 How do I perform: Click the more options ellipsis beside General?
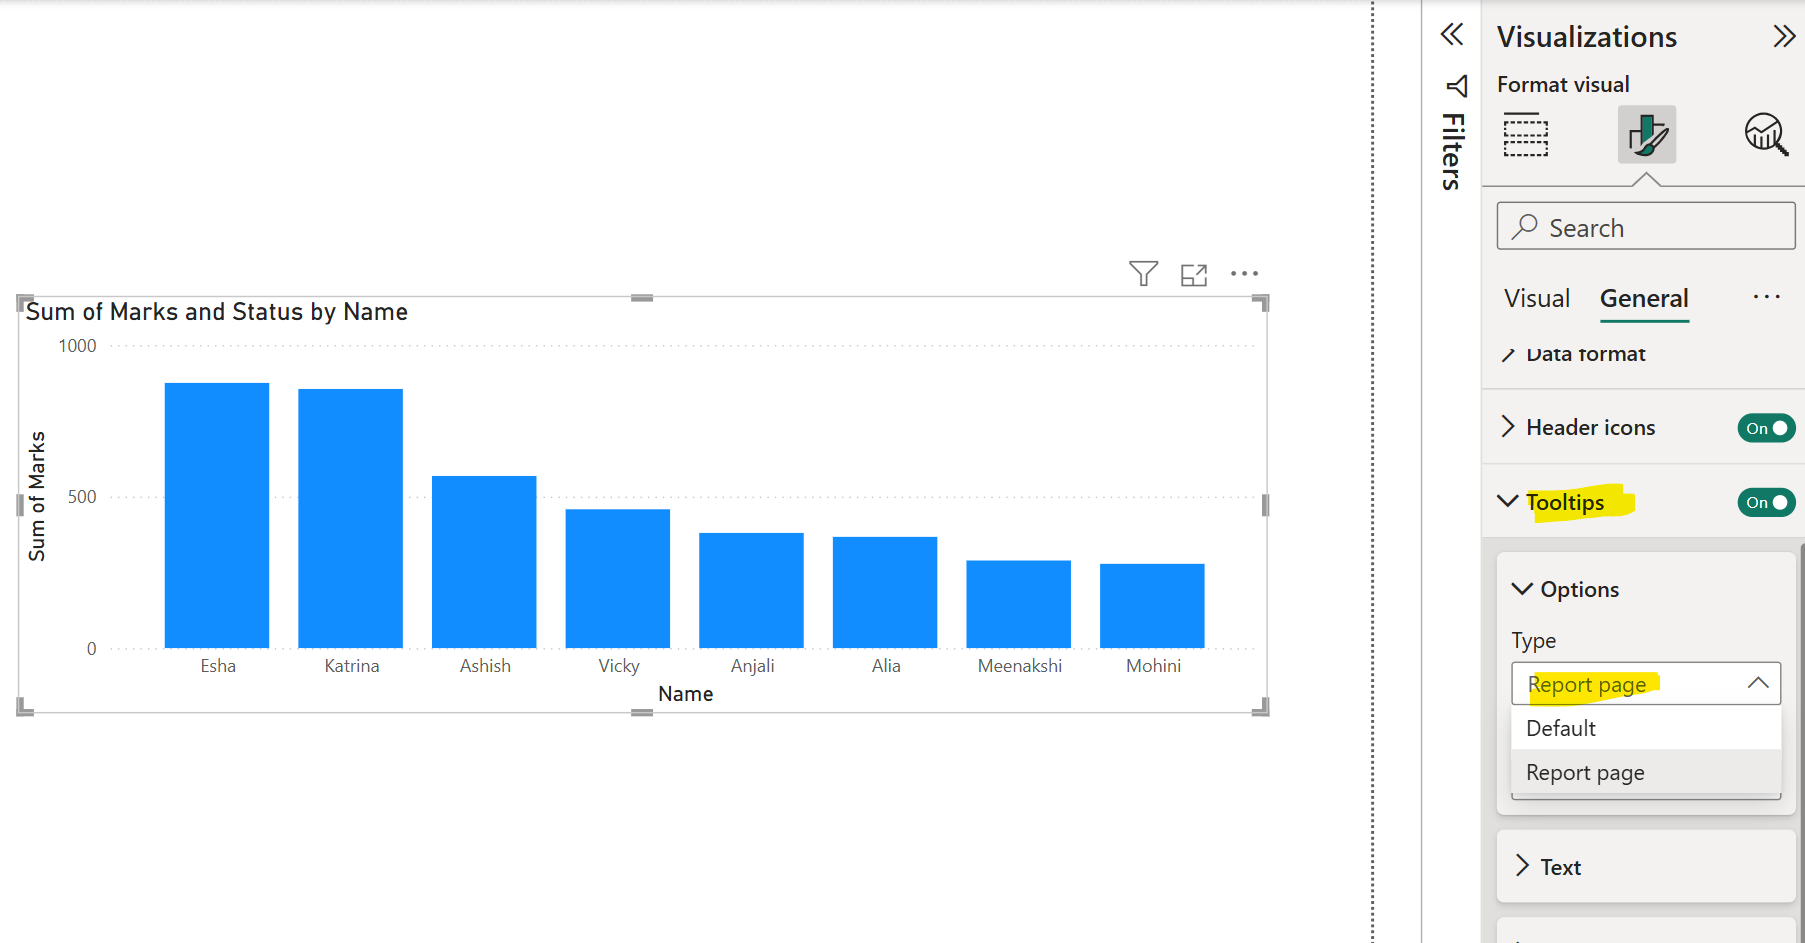(x=1766, y=297)
